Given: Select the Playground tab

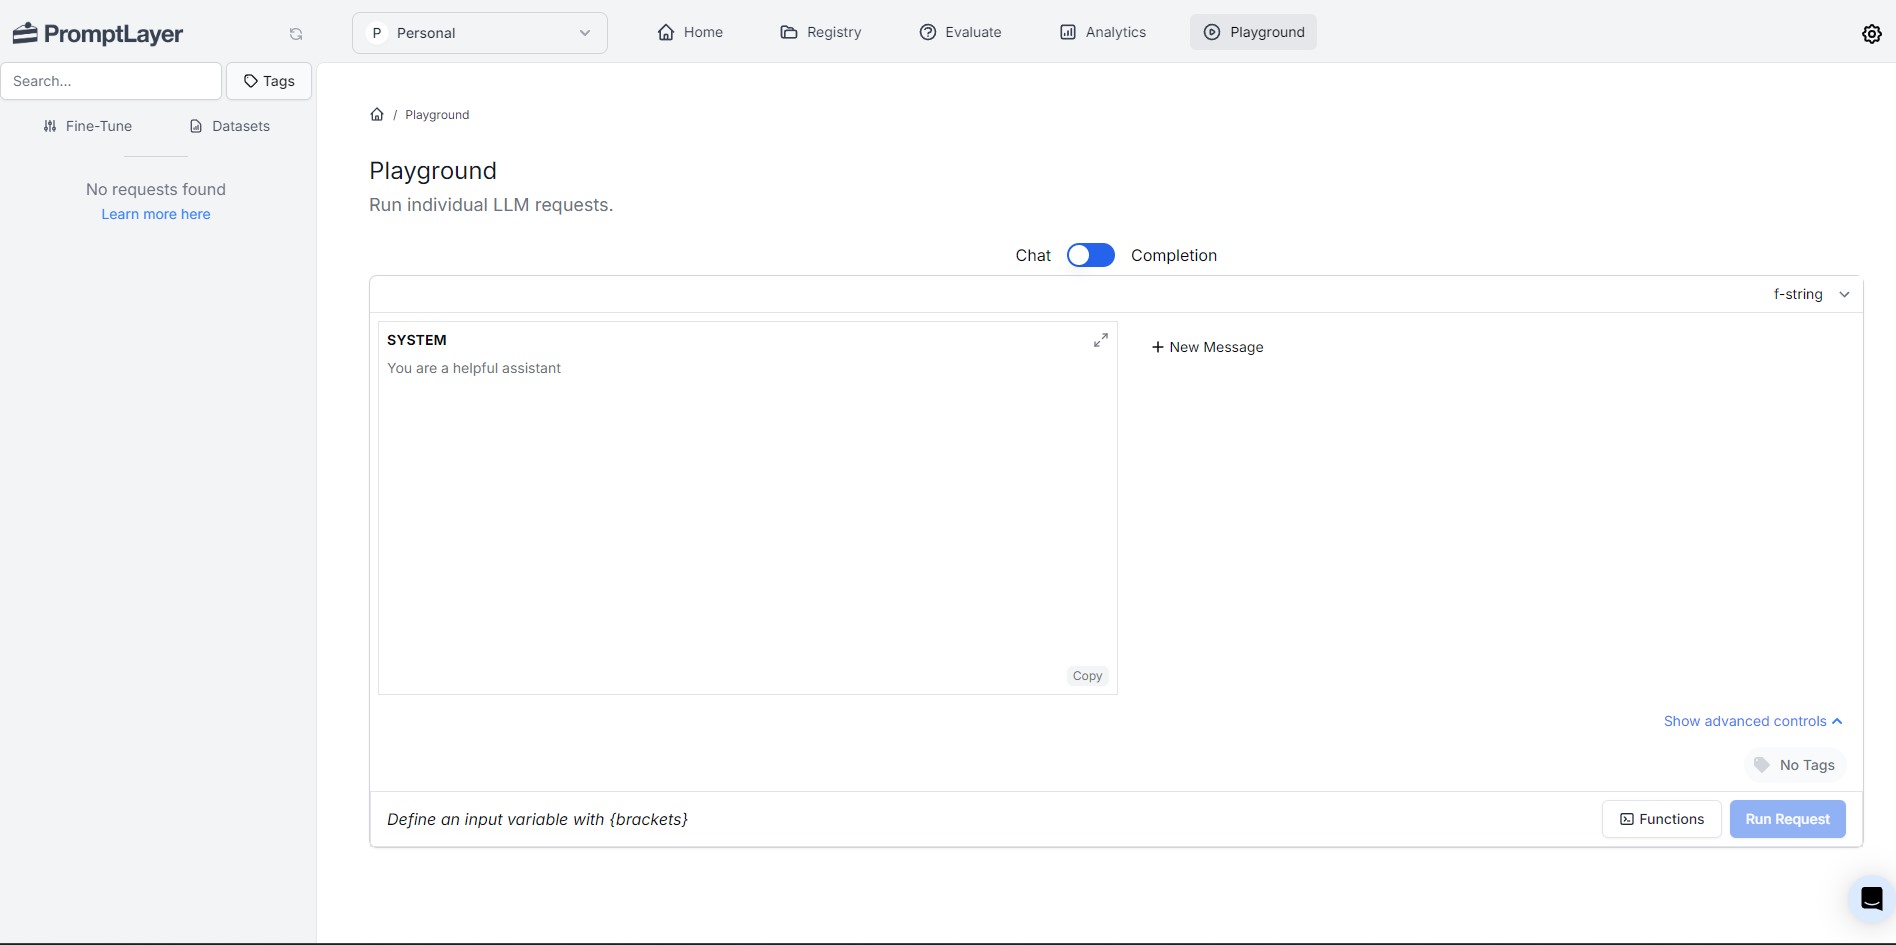Looking at the screenshot, I should tap(1254, 32).
